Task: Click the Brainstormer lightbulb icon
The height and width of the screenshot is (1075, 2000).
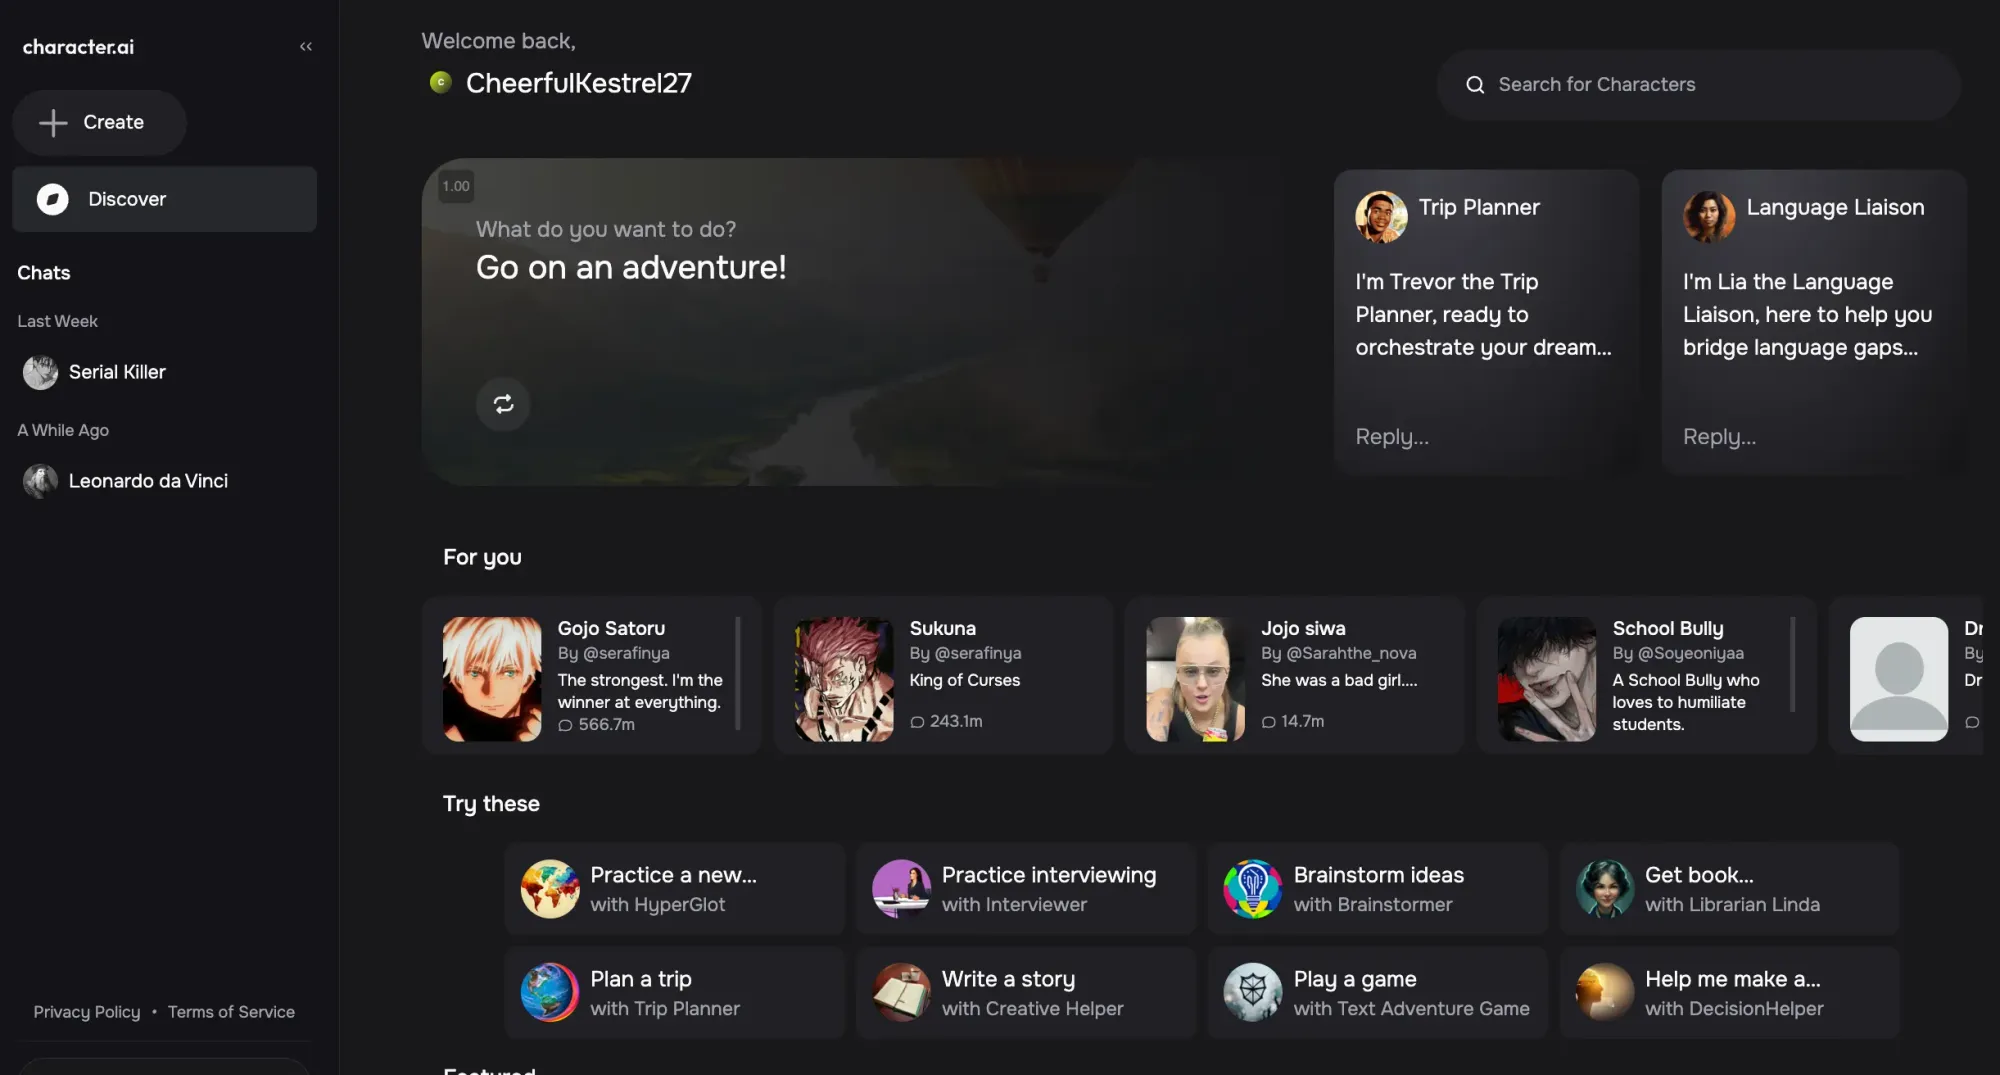Action: point(1253,888)
